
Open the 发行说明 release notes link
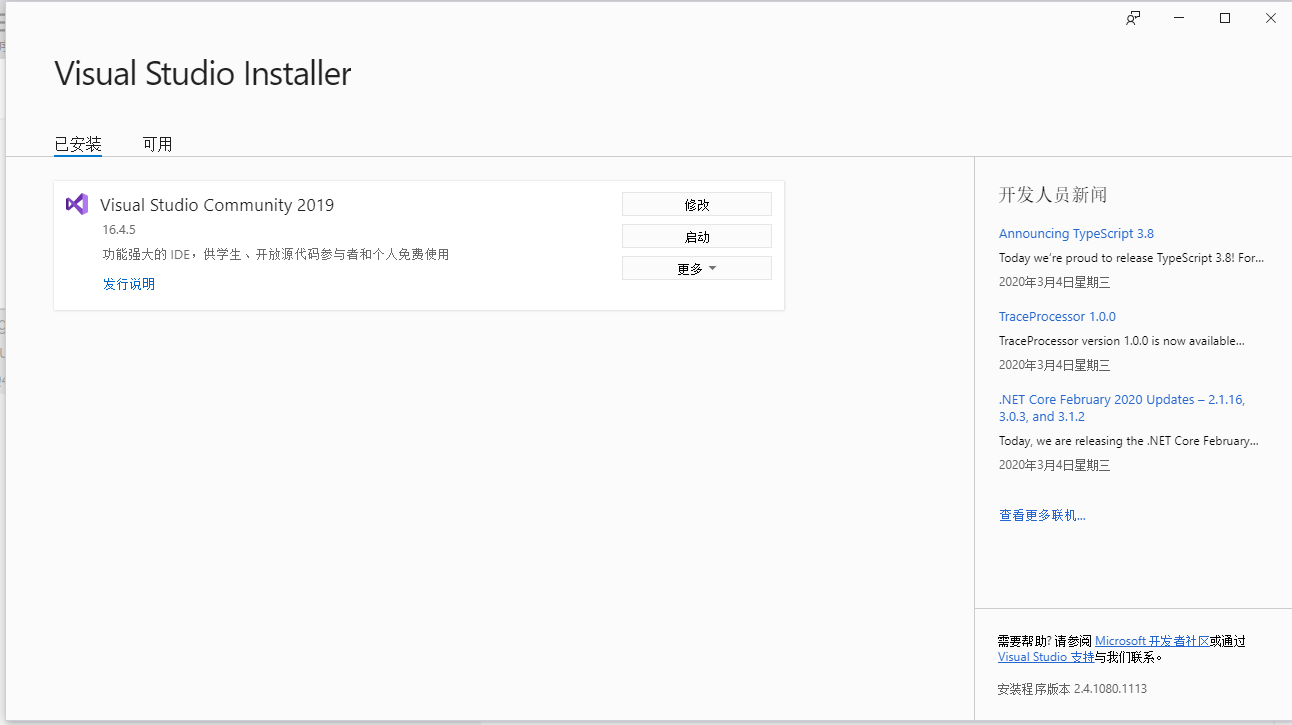[x=128, y=283]
